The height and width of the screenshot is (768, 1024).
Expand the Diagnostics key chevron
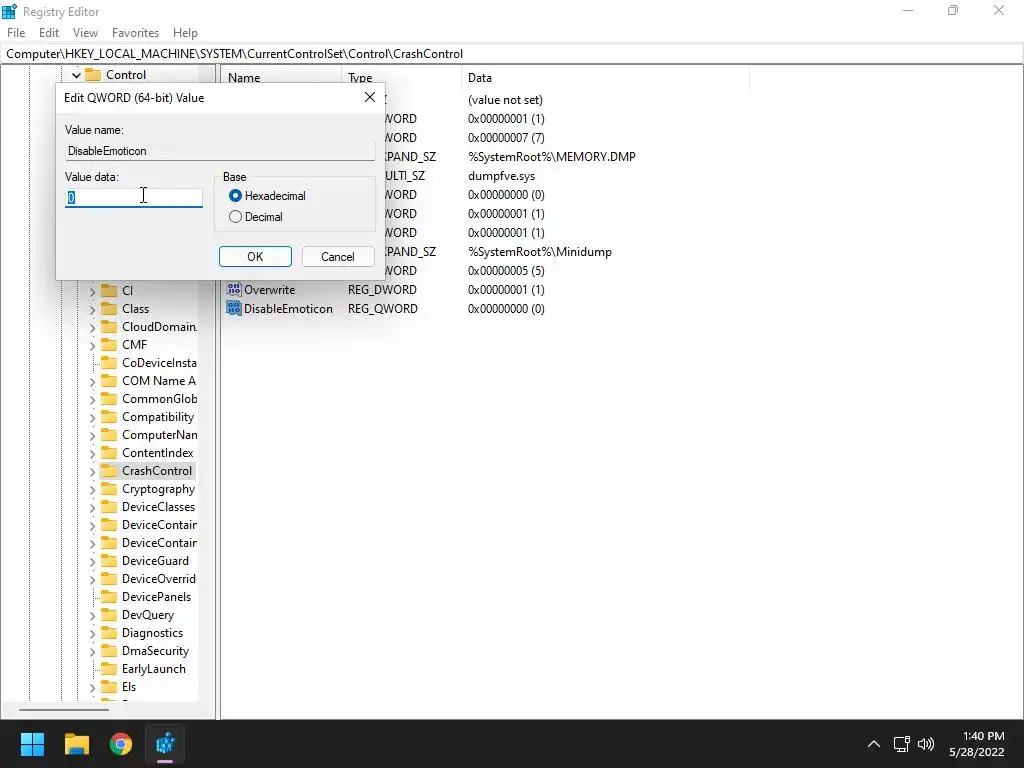(x=92, y=633)
